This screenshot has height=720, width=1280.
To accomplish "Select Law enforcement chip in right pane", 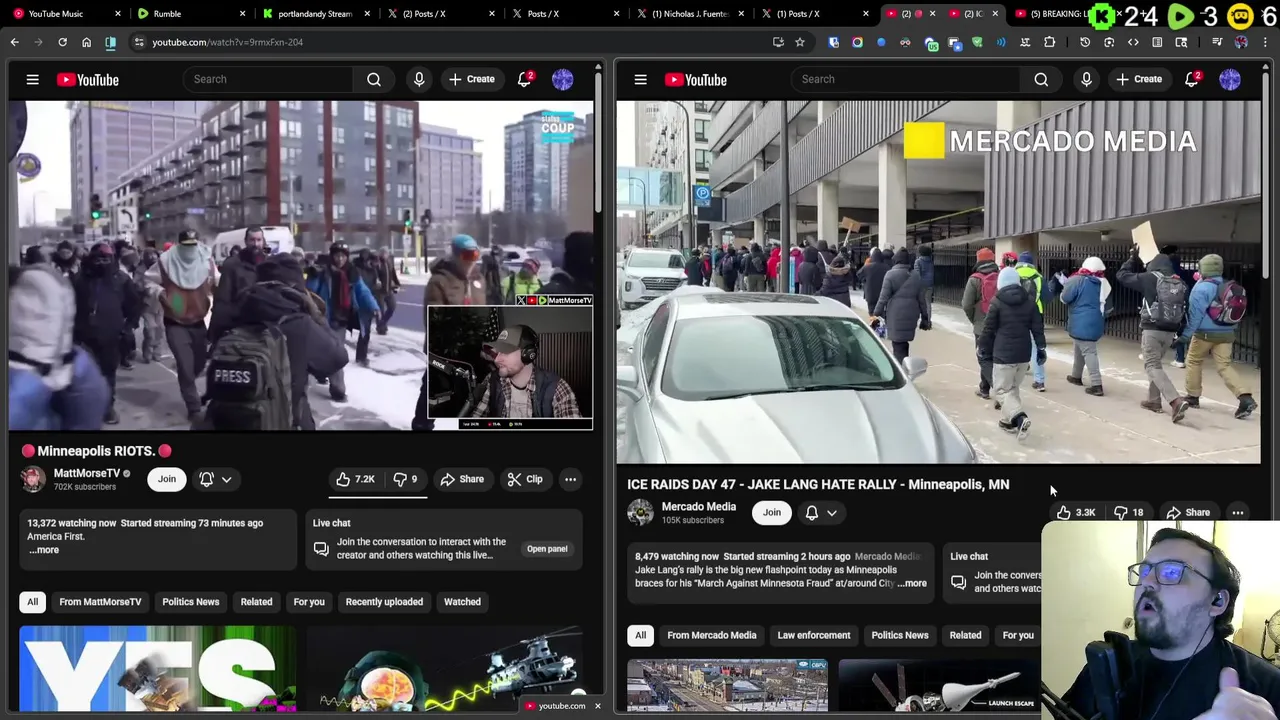I will pyautogui.click(x=814, y=635).
